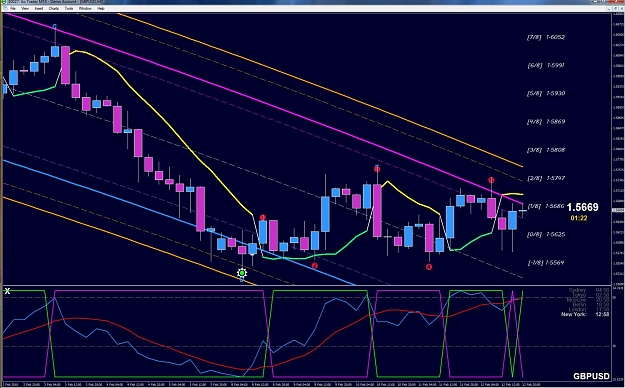Click the green circle marker below the candles
The height and width of the screenshot is (388, 625).
point(242,273)
